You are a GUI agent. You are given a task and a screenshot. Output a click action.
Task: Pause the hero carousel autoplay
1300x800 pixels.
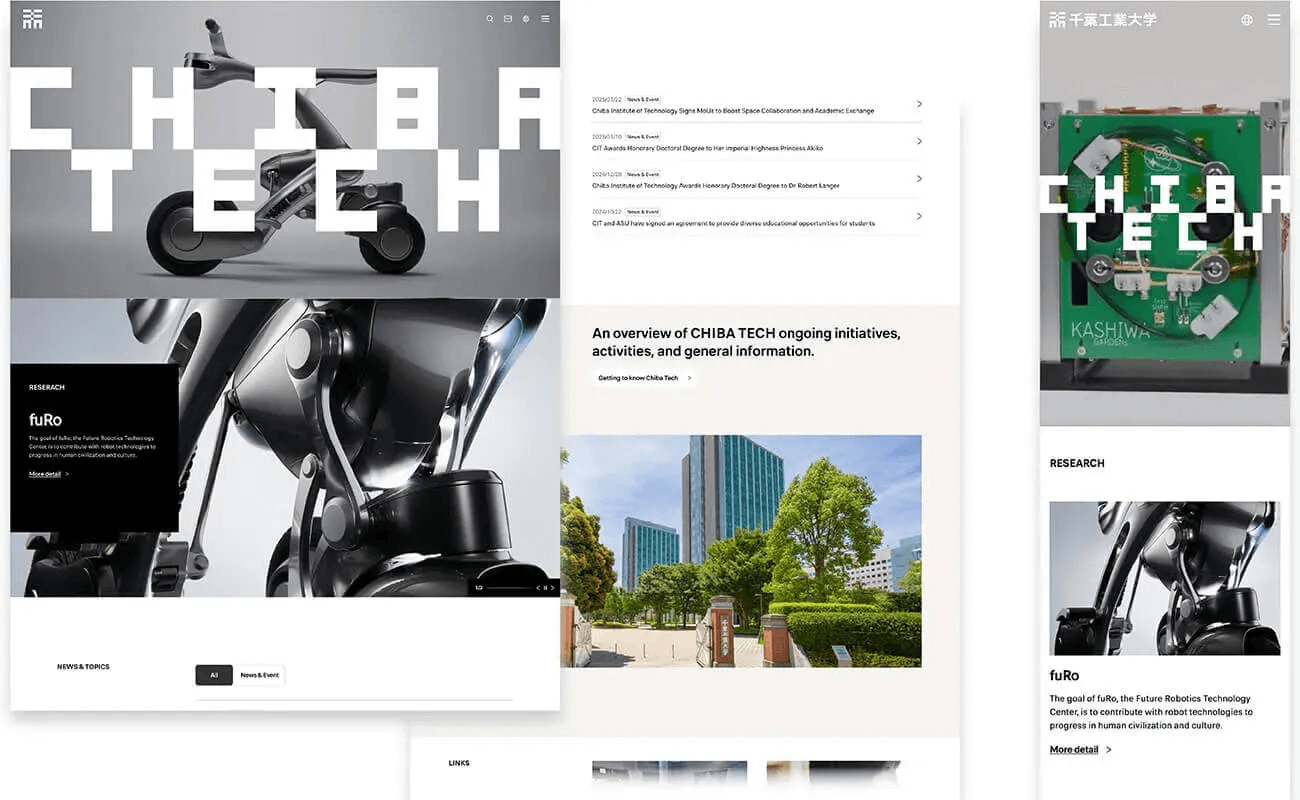pyautogui.click(x=546, y=588)
